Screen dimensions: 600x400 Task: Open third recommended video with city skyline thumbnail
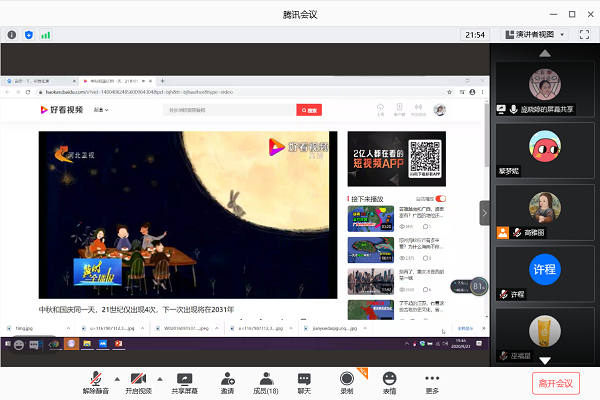(x=371, y=281)
